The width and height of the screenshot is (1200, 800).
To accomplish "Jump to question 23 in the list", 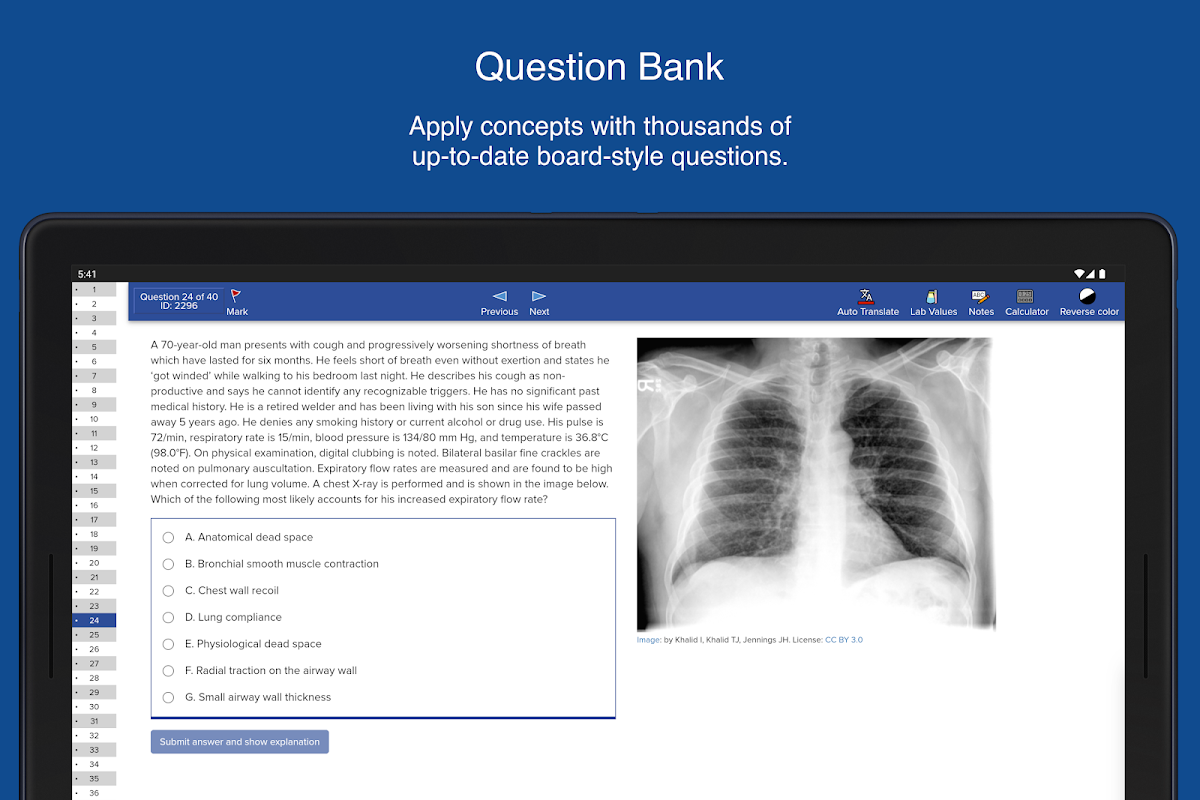I will point(94,606).
